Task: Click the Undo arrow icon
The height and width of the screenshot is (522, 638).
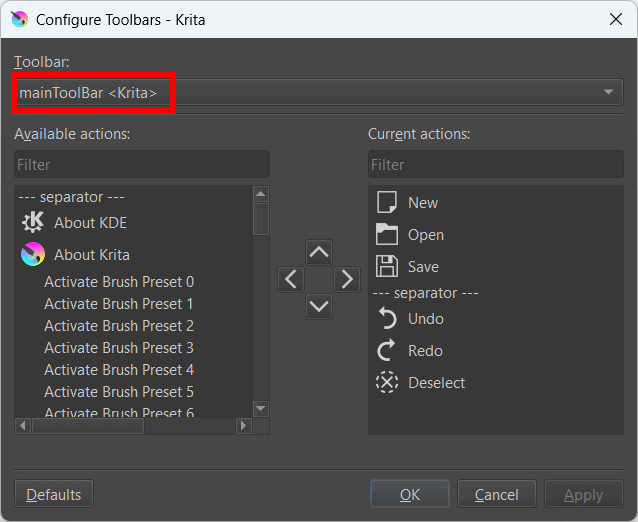Action: (x=387, y=319)
